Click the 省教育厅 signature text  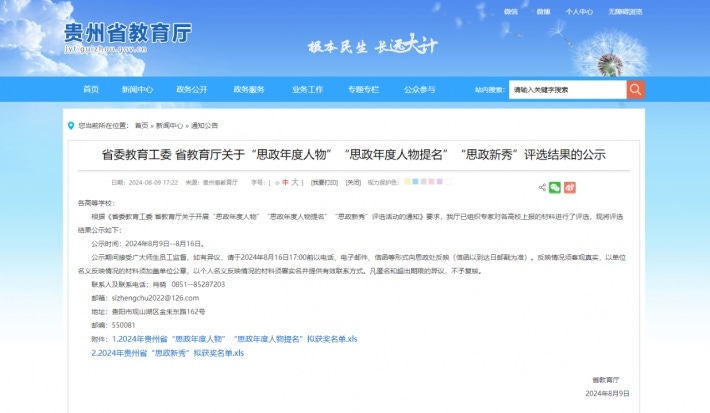605,379
